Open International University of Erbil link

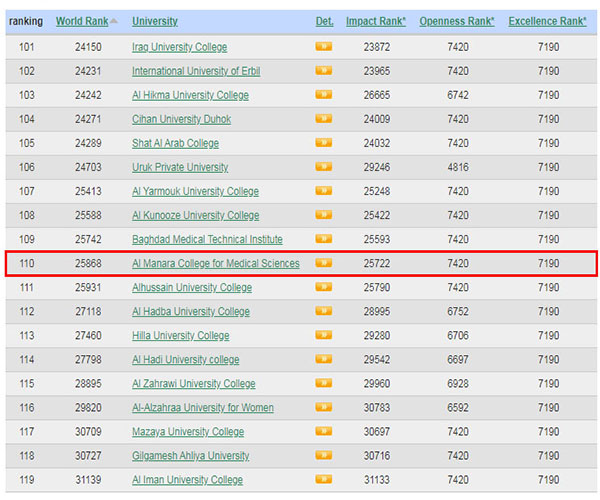click(x=196, y=72)
